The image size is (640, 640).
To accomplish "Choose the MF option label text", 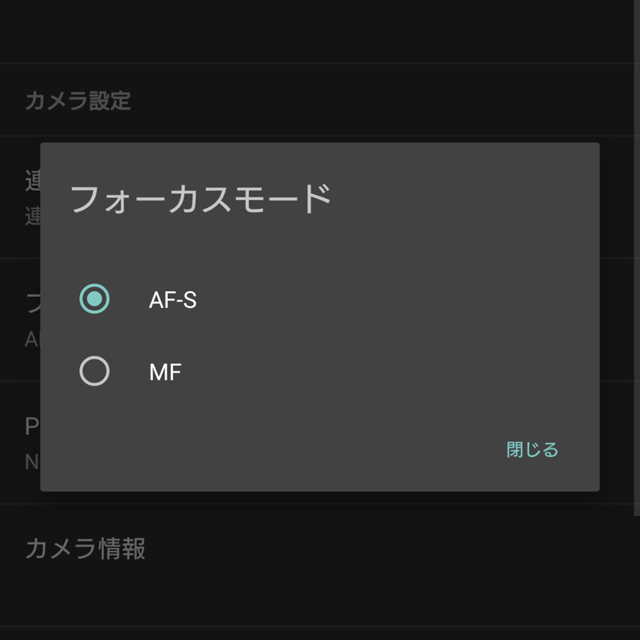I will (165, 372).
